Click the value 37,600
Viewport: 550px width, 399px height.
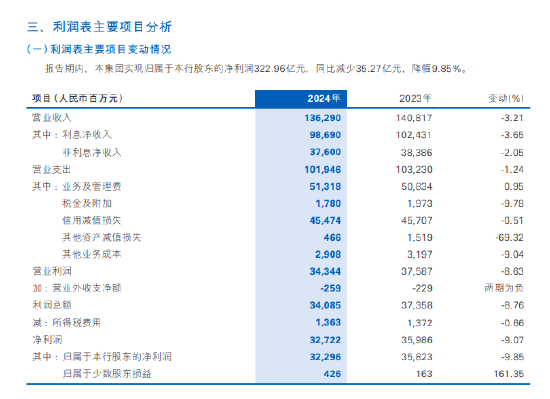point(325,152)
